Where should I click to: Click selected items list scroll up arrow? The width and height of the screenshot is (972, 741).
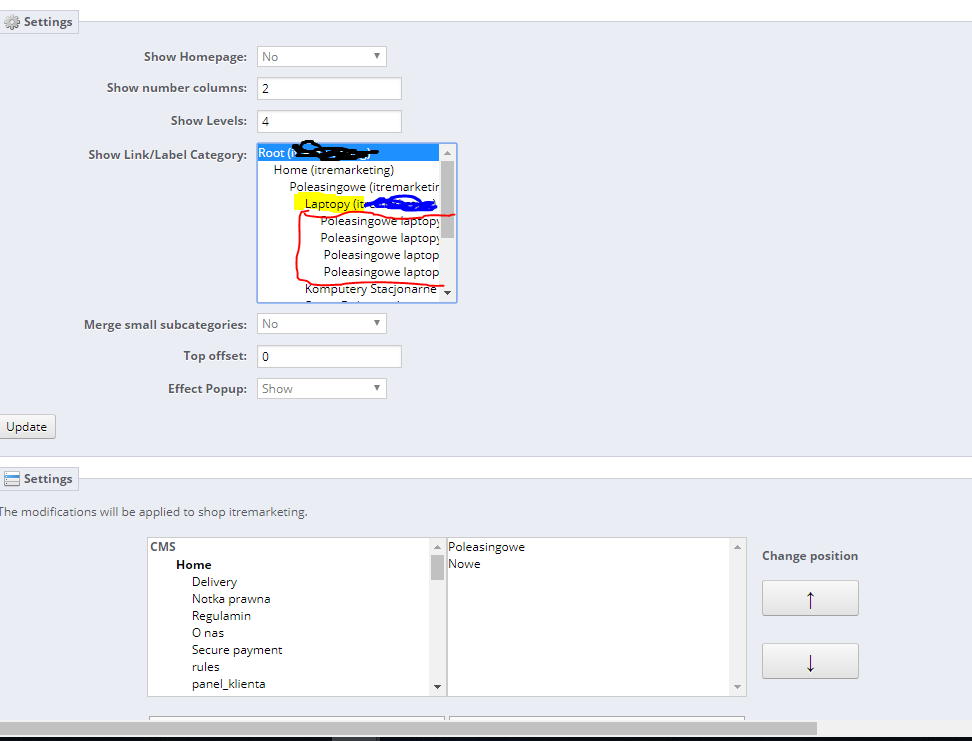pos(738,547)
